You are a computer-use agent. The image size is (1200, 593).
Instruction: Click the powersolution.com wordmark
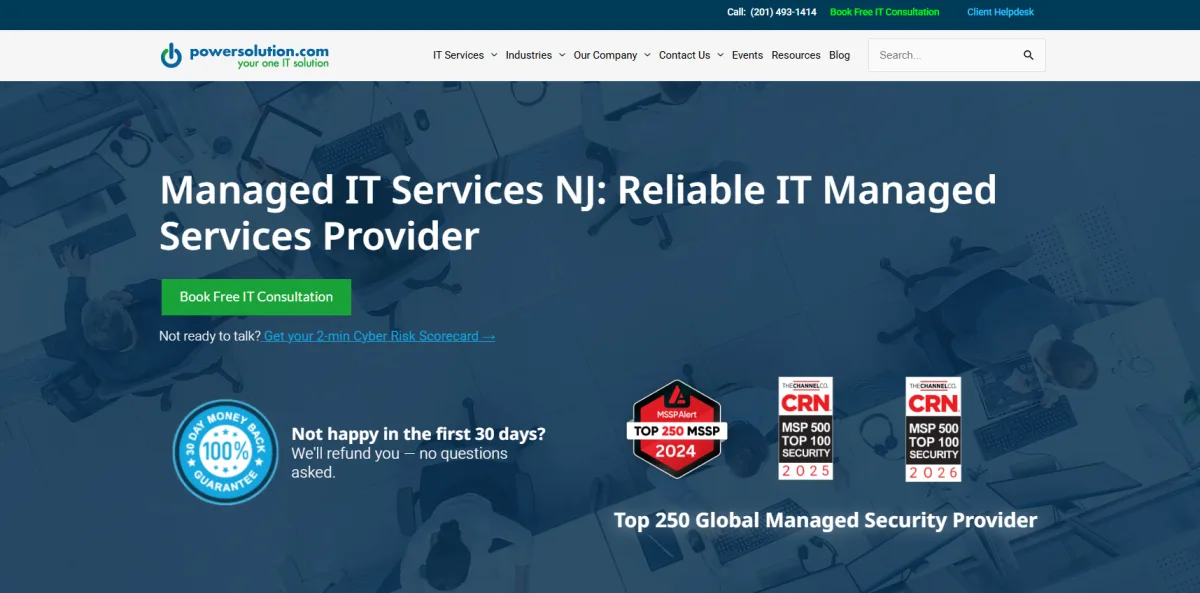(259, 50)
